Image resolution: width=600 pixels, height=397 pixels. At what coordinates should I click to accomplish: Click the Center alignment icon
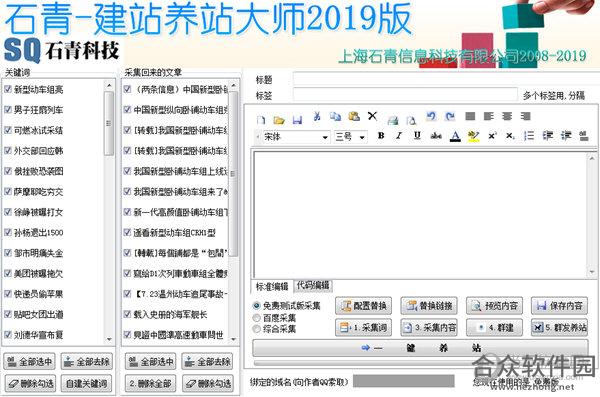point(507,116)
